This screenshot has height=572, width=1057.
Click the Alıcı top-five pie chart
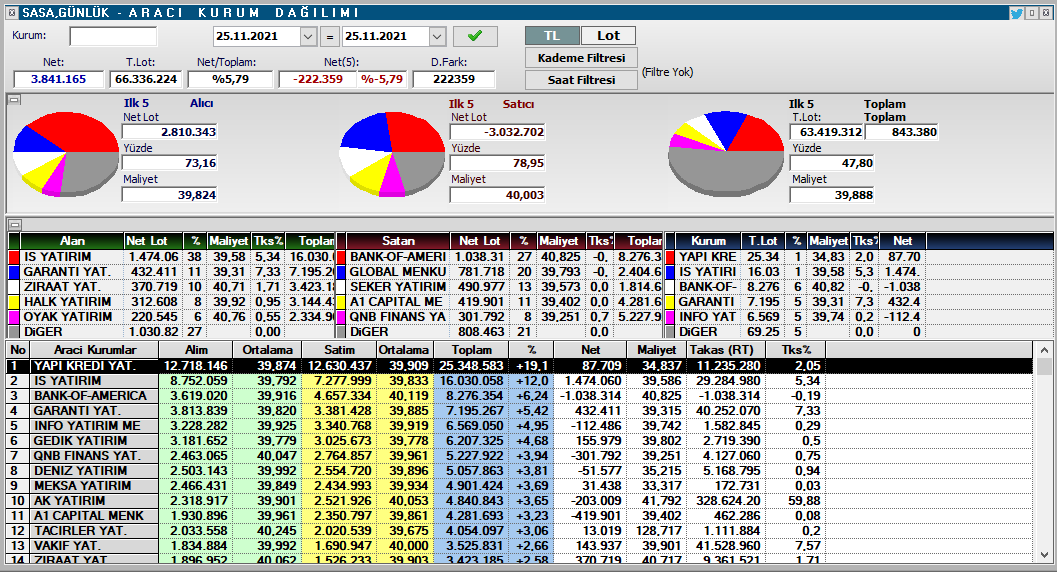click(x=66, y=154)
